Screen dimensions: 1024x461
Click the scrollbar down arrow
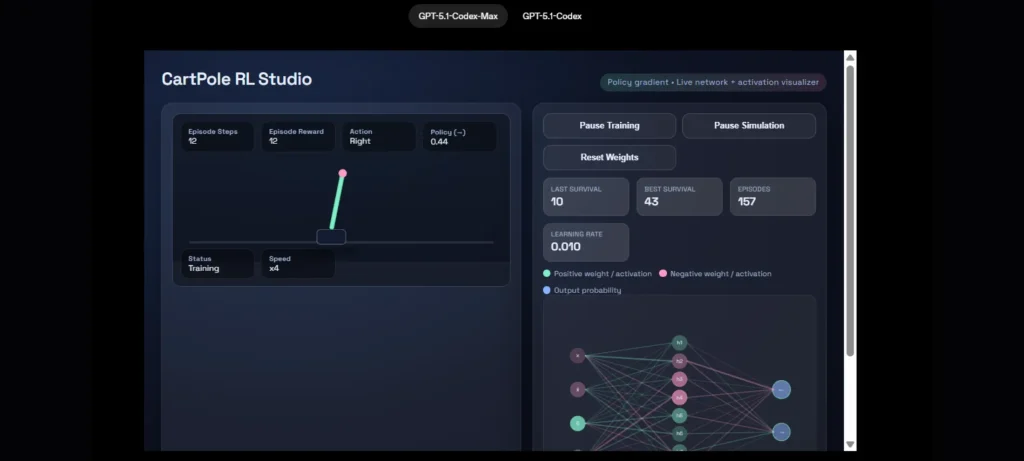coord(850,444)
